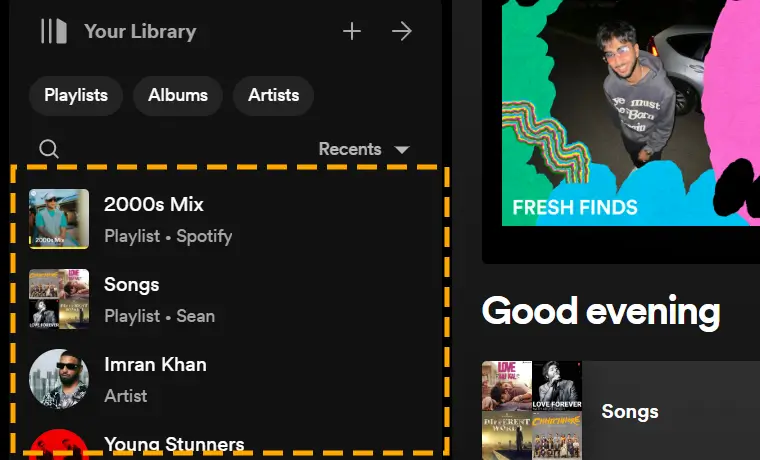Open the Recents sort dropdown
Screen dimensions: 760x460
[x=364, y=149]
